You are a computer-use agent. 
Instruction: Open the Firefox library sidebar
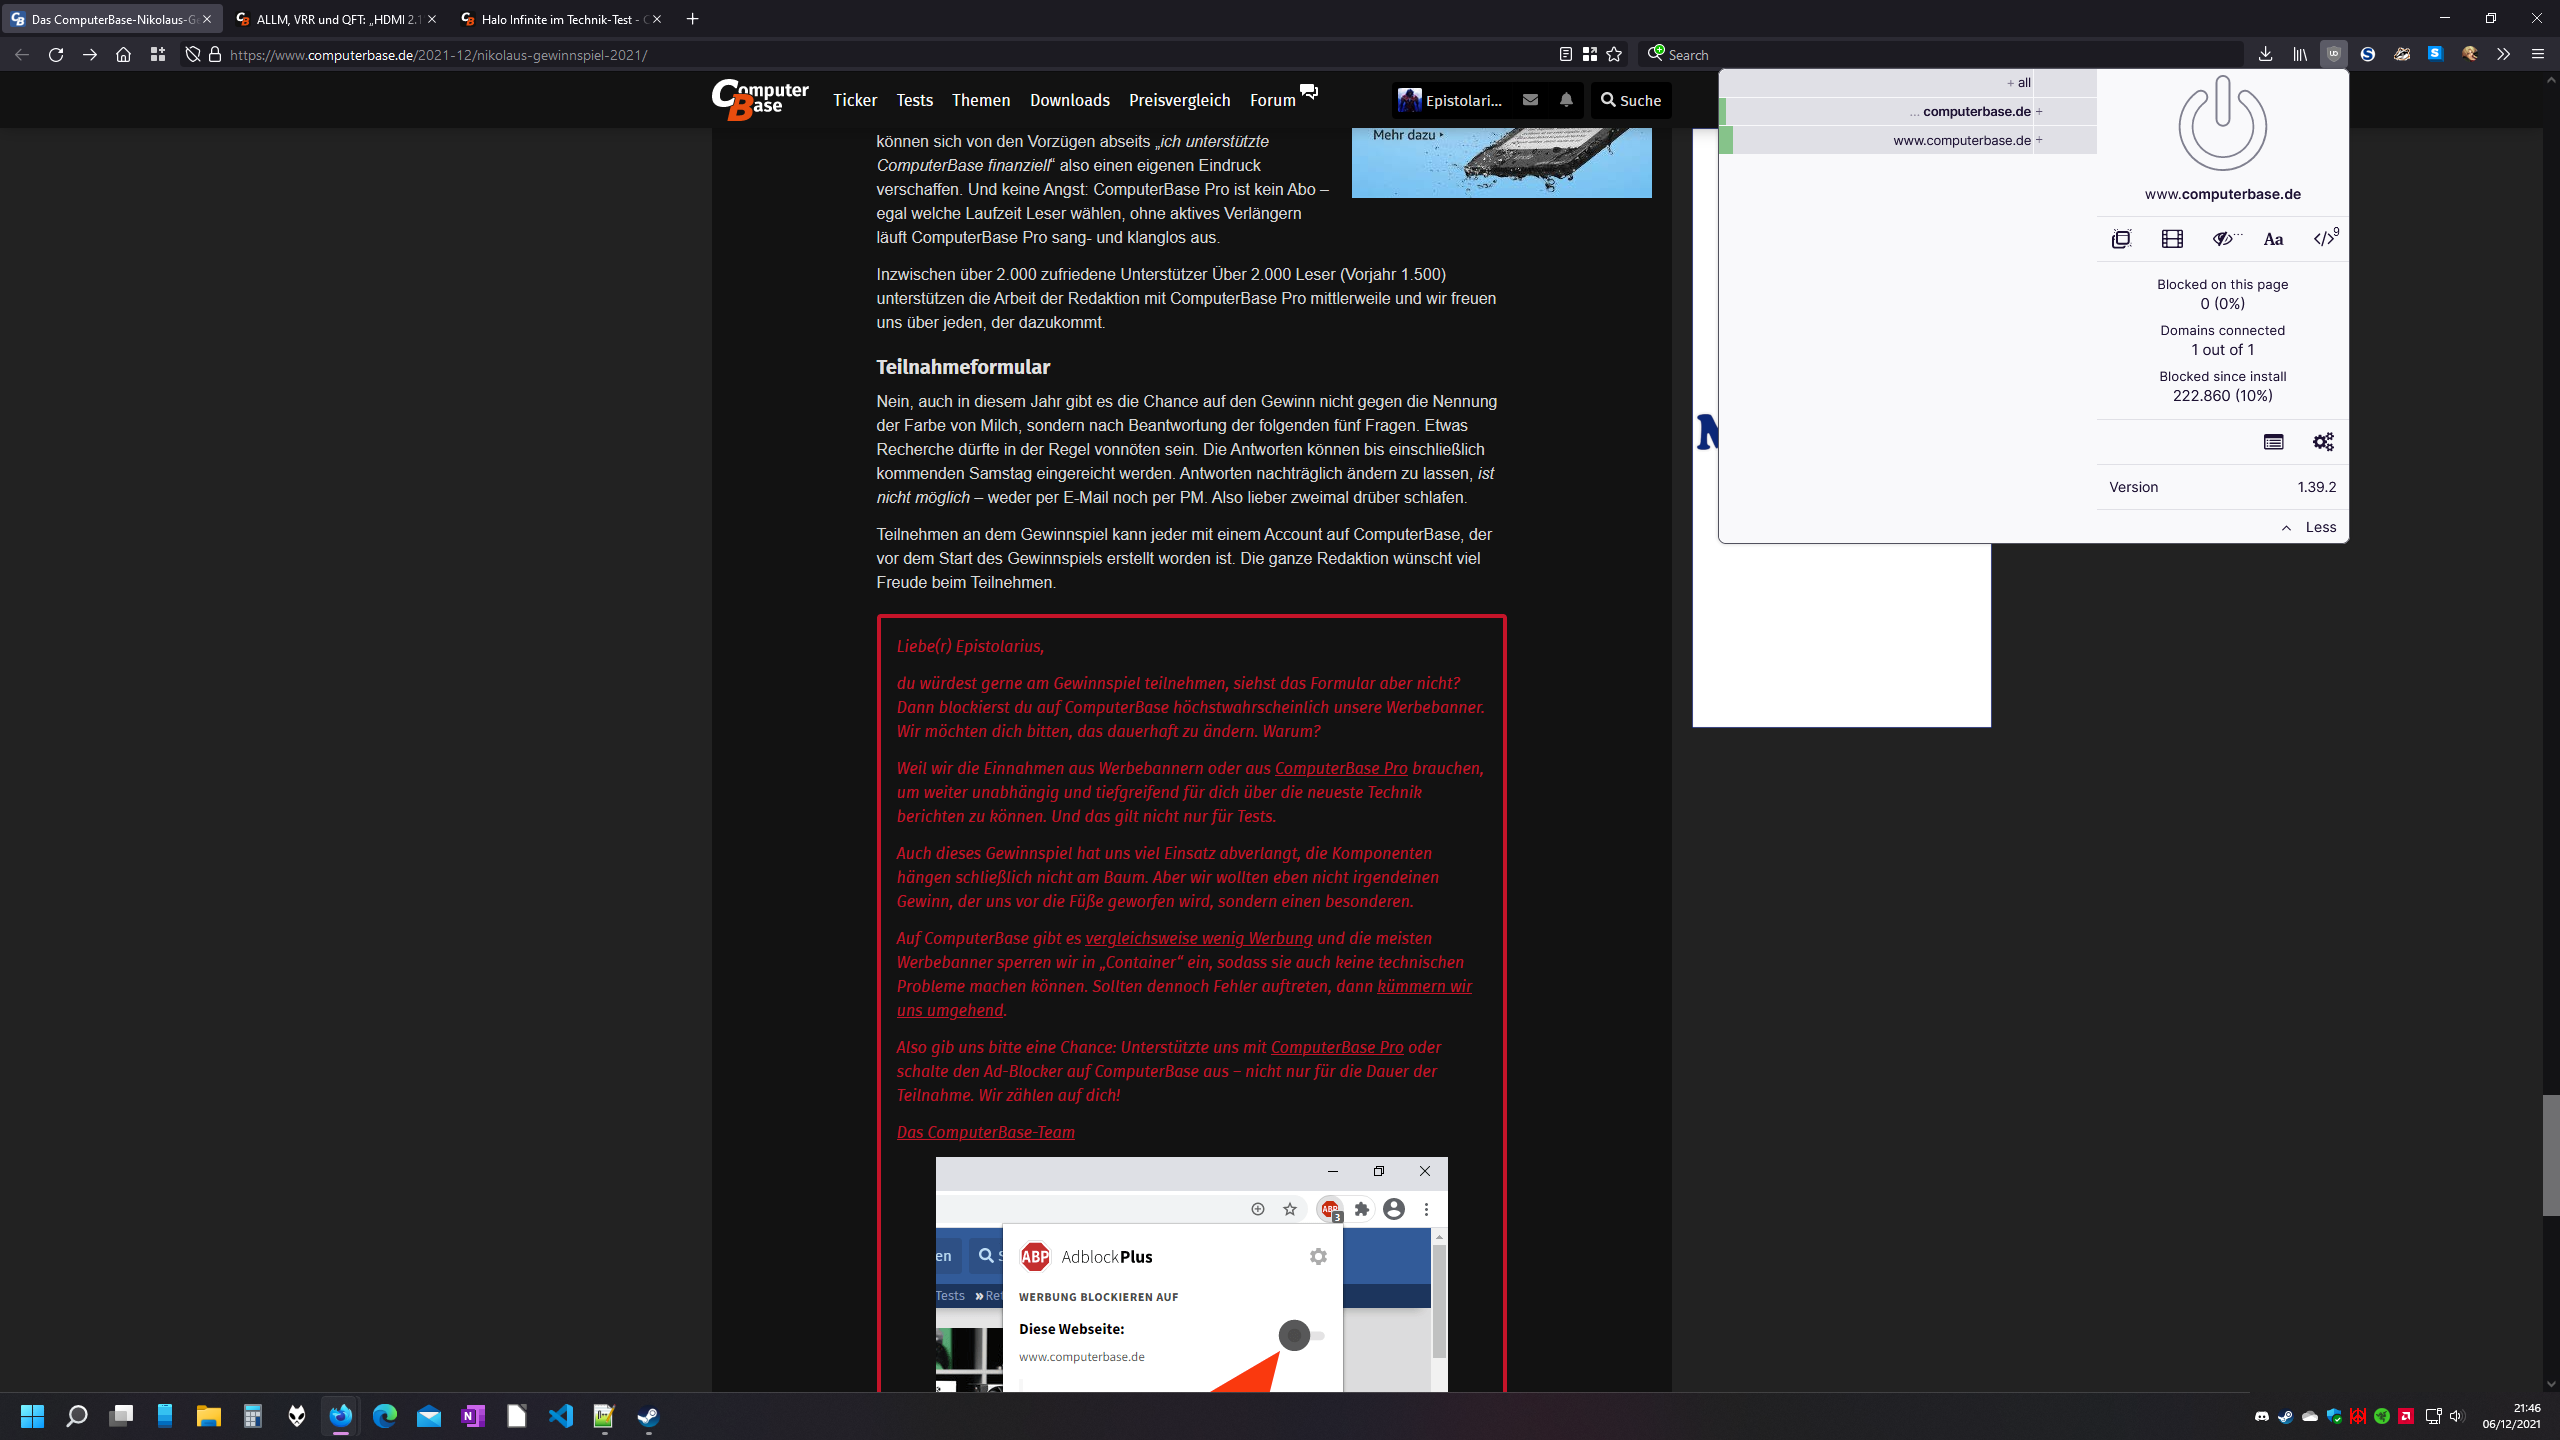[x=2299, y=54]
